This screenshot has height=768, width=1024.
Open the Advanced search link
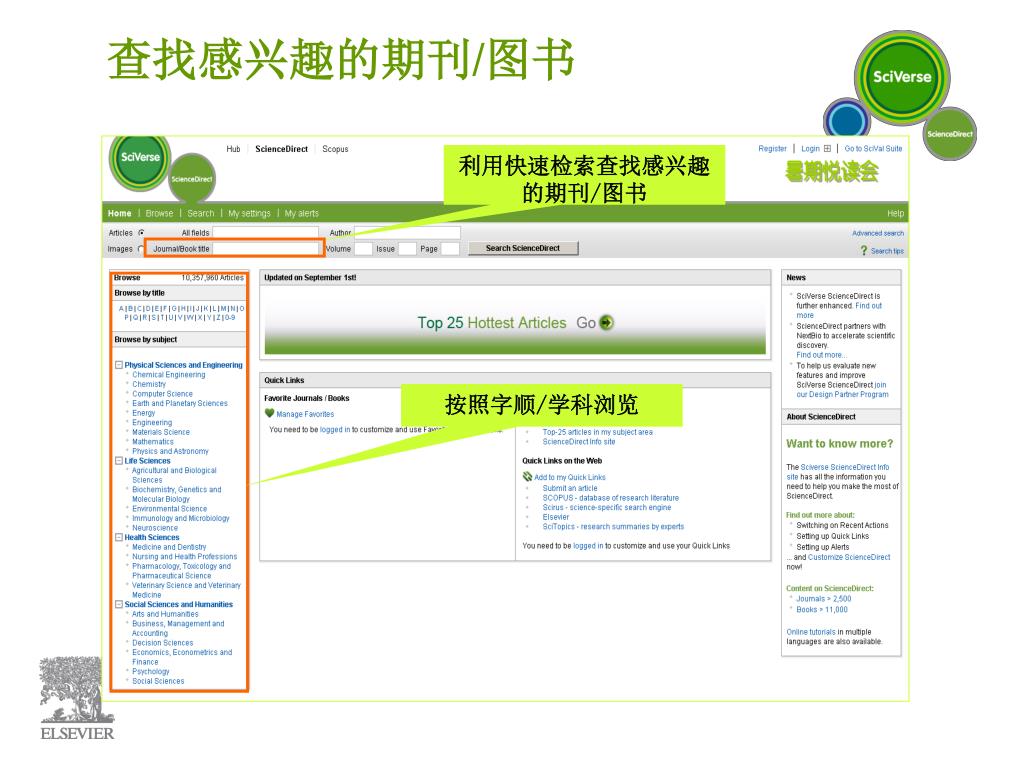point(878,233)
